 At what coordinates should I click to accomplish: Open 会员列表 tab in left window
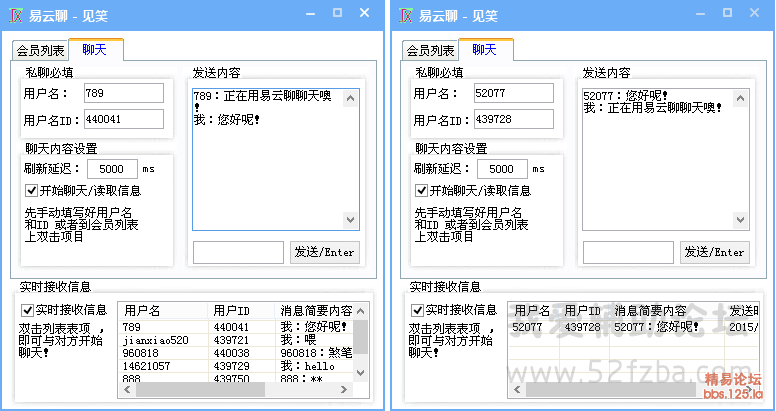tap(40, 50)
